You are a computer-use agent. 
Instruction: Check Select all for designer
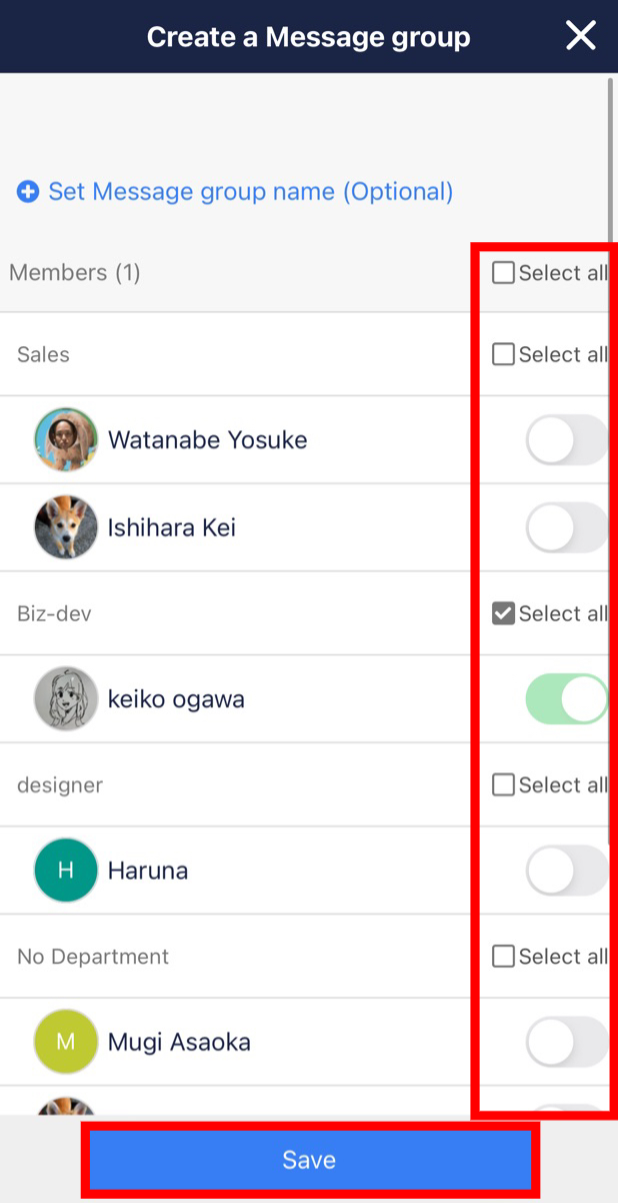(x=503, y=784)
